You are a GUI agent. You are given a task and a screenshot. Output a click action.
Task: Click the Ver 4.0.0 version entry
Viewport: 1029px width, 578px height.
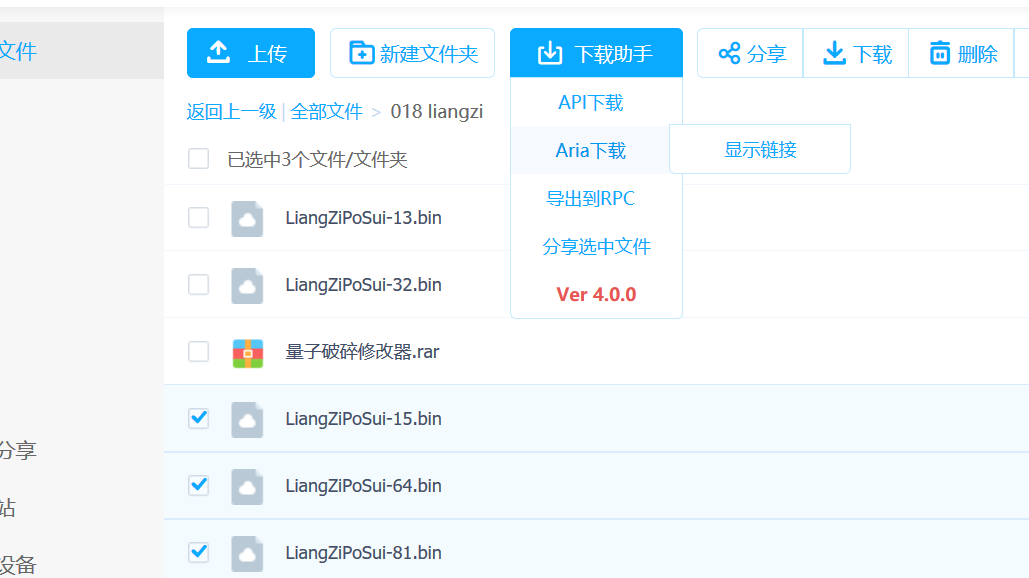point(596,294)
